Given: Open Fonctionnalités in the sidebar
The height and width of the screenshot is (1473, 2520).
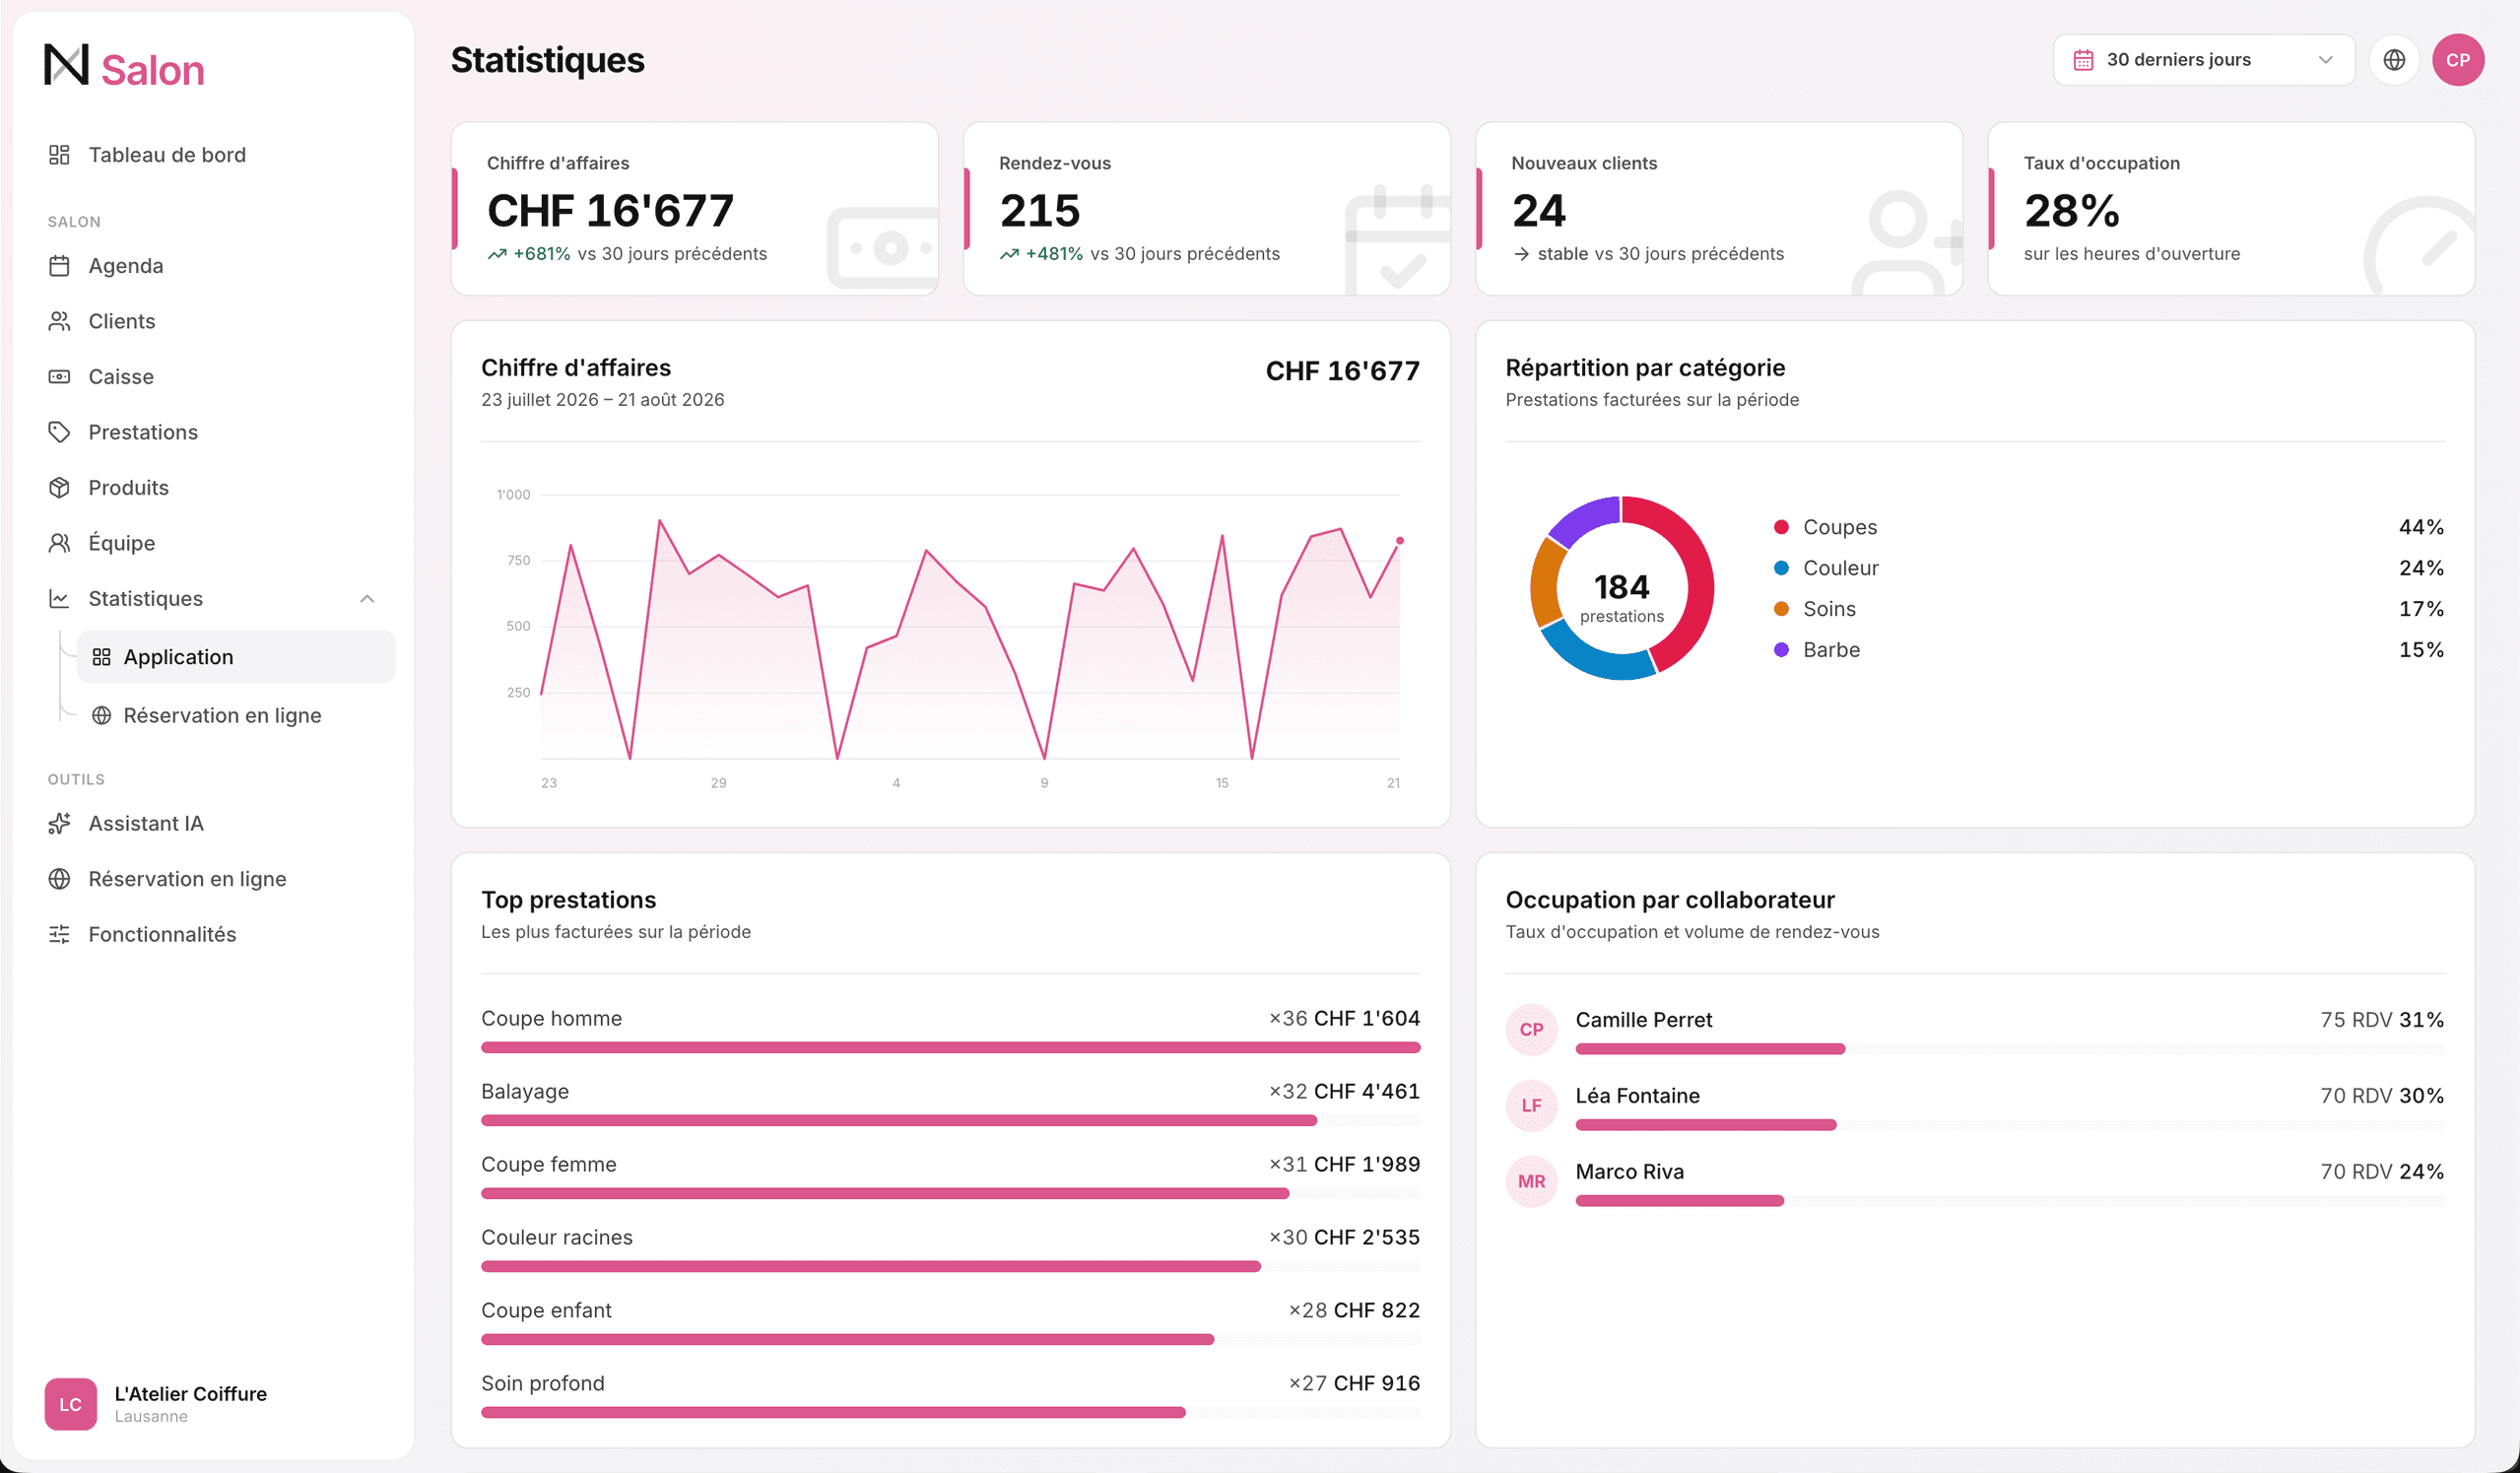Looking at the screenshot, I should tap(162, 935).
